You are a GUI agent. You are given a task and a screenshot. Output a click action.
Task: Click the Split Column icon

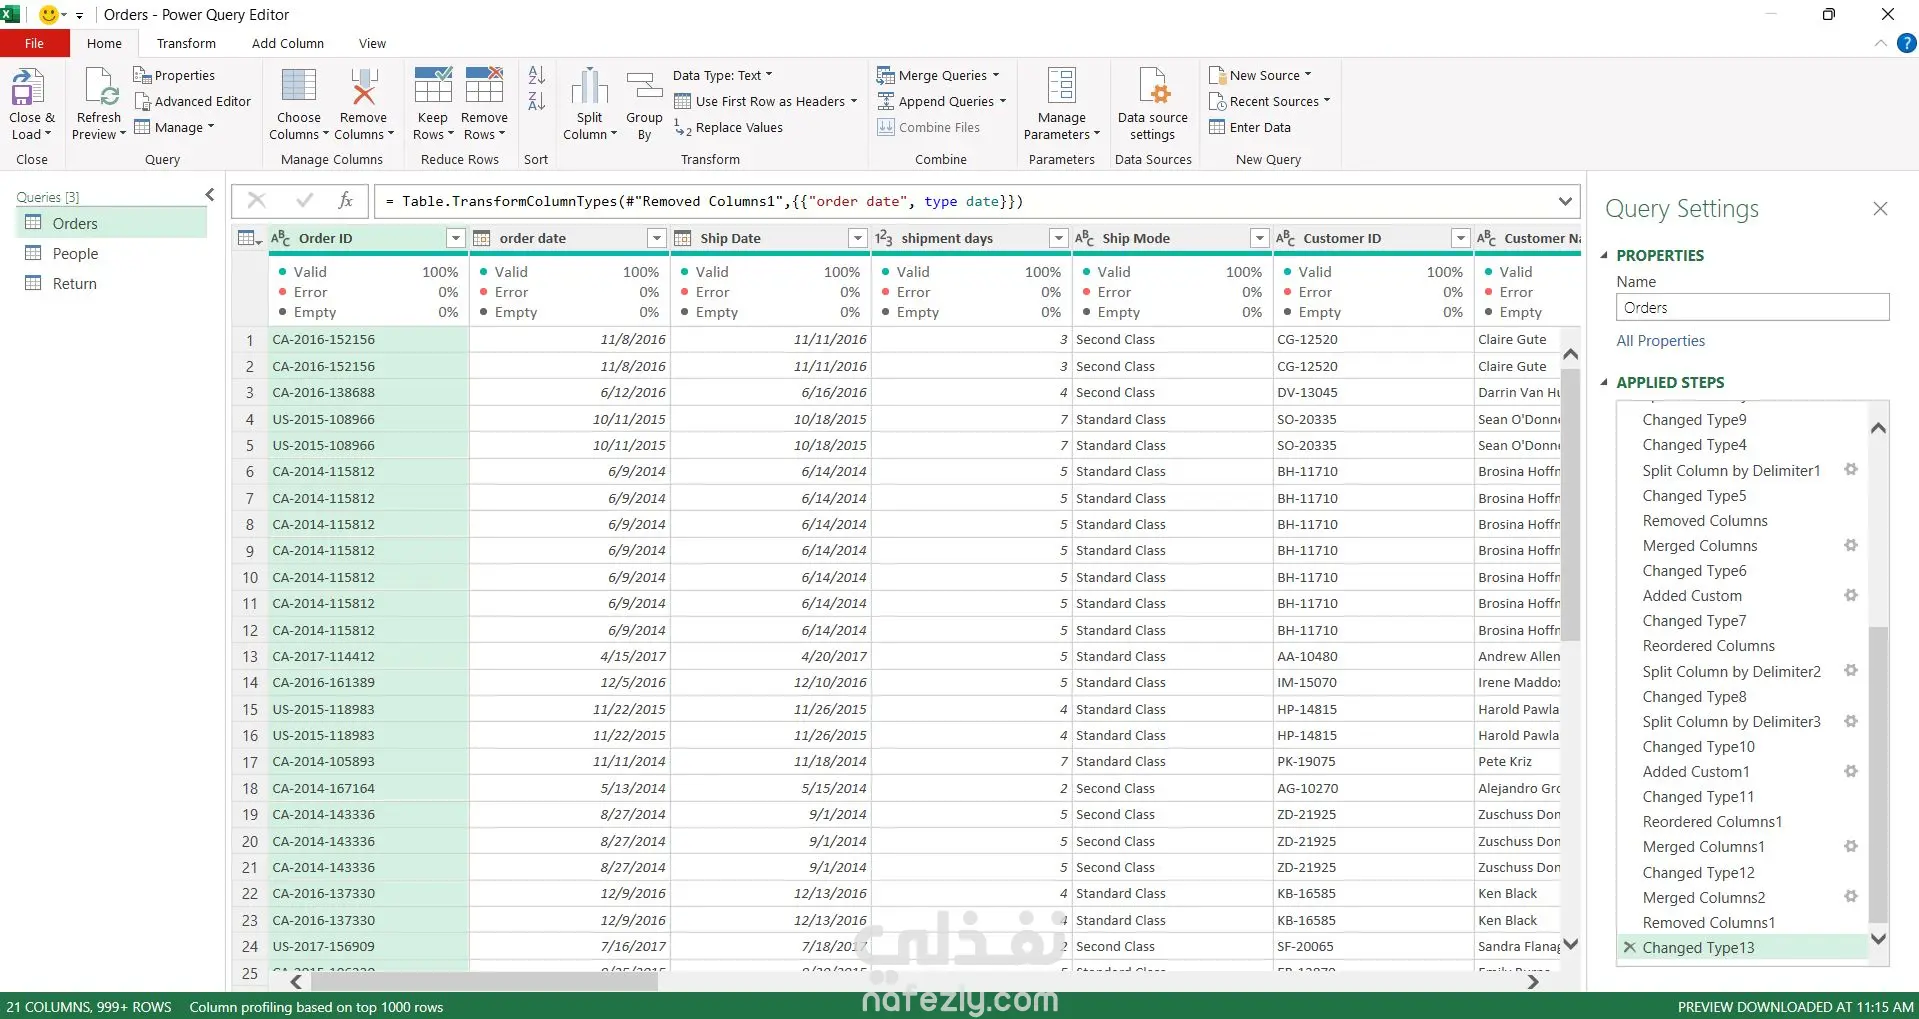[x=590, y=87]
